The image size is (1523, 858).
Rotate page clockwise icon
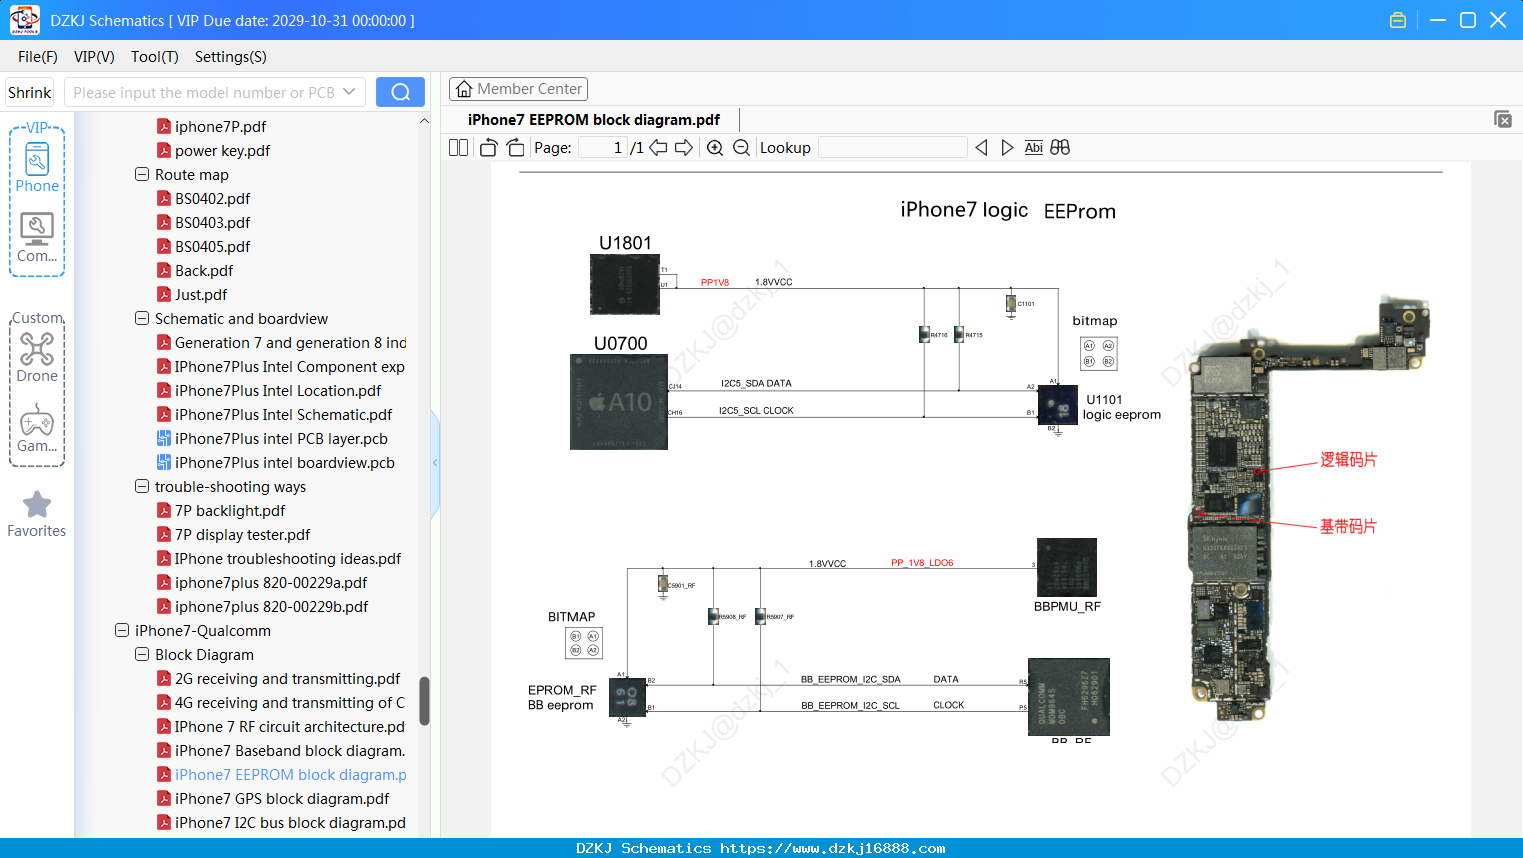pyautogui.click(x=515, y=148)
